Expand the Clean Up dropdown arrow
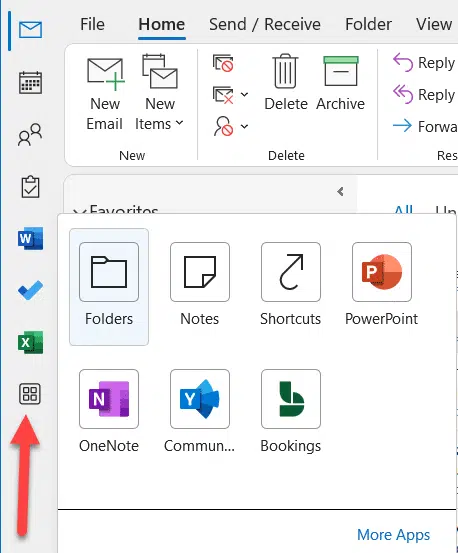The width and height of the screenshot is (458, 553). (x=244, y=95)
